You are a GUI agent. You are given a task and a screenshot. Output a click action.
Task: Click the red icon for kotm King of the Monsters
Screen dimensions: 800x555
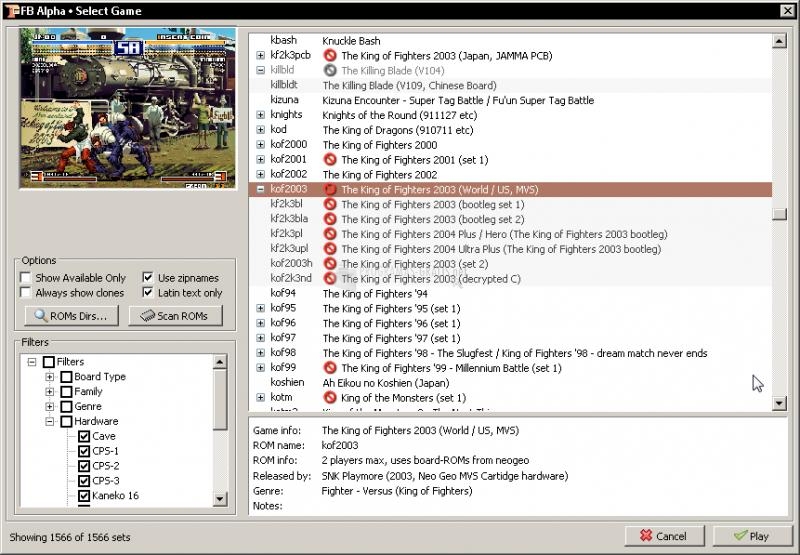330,397
